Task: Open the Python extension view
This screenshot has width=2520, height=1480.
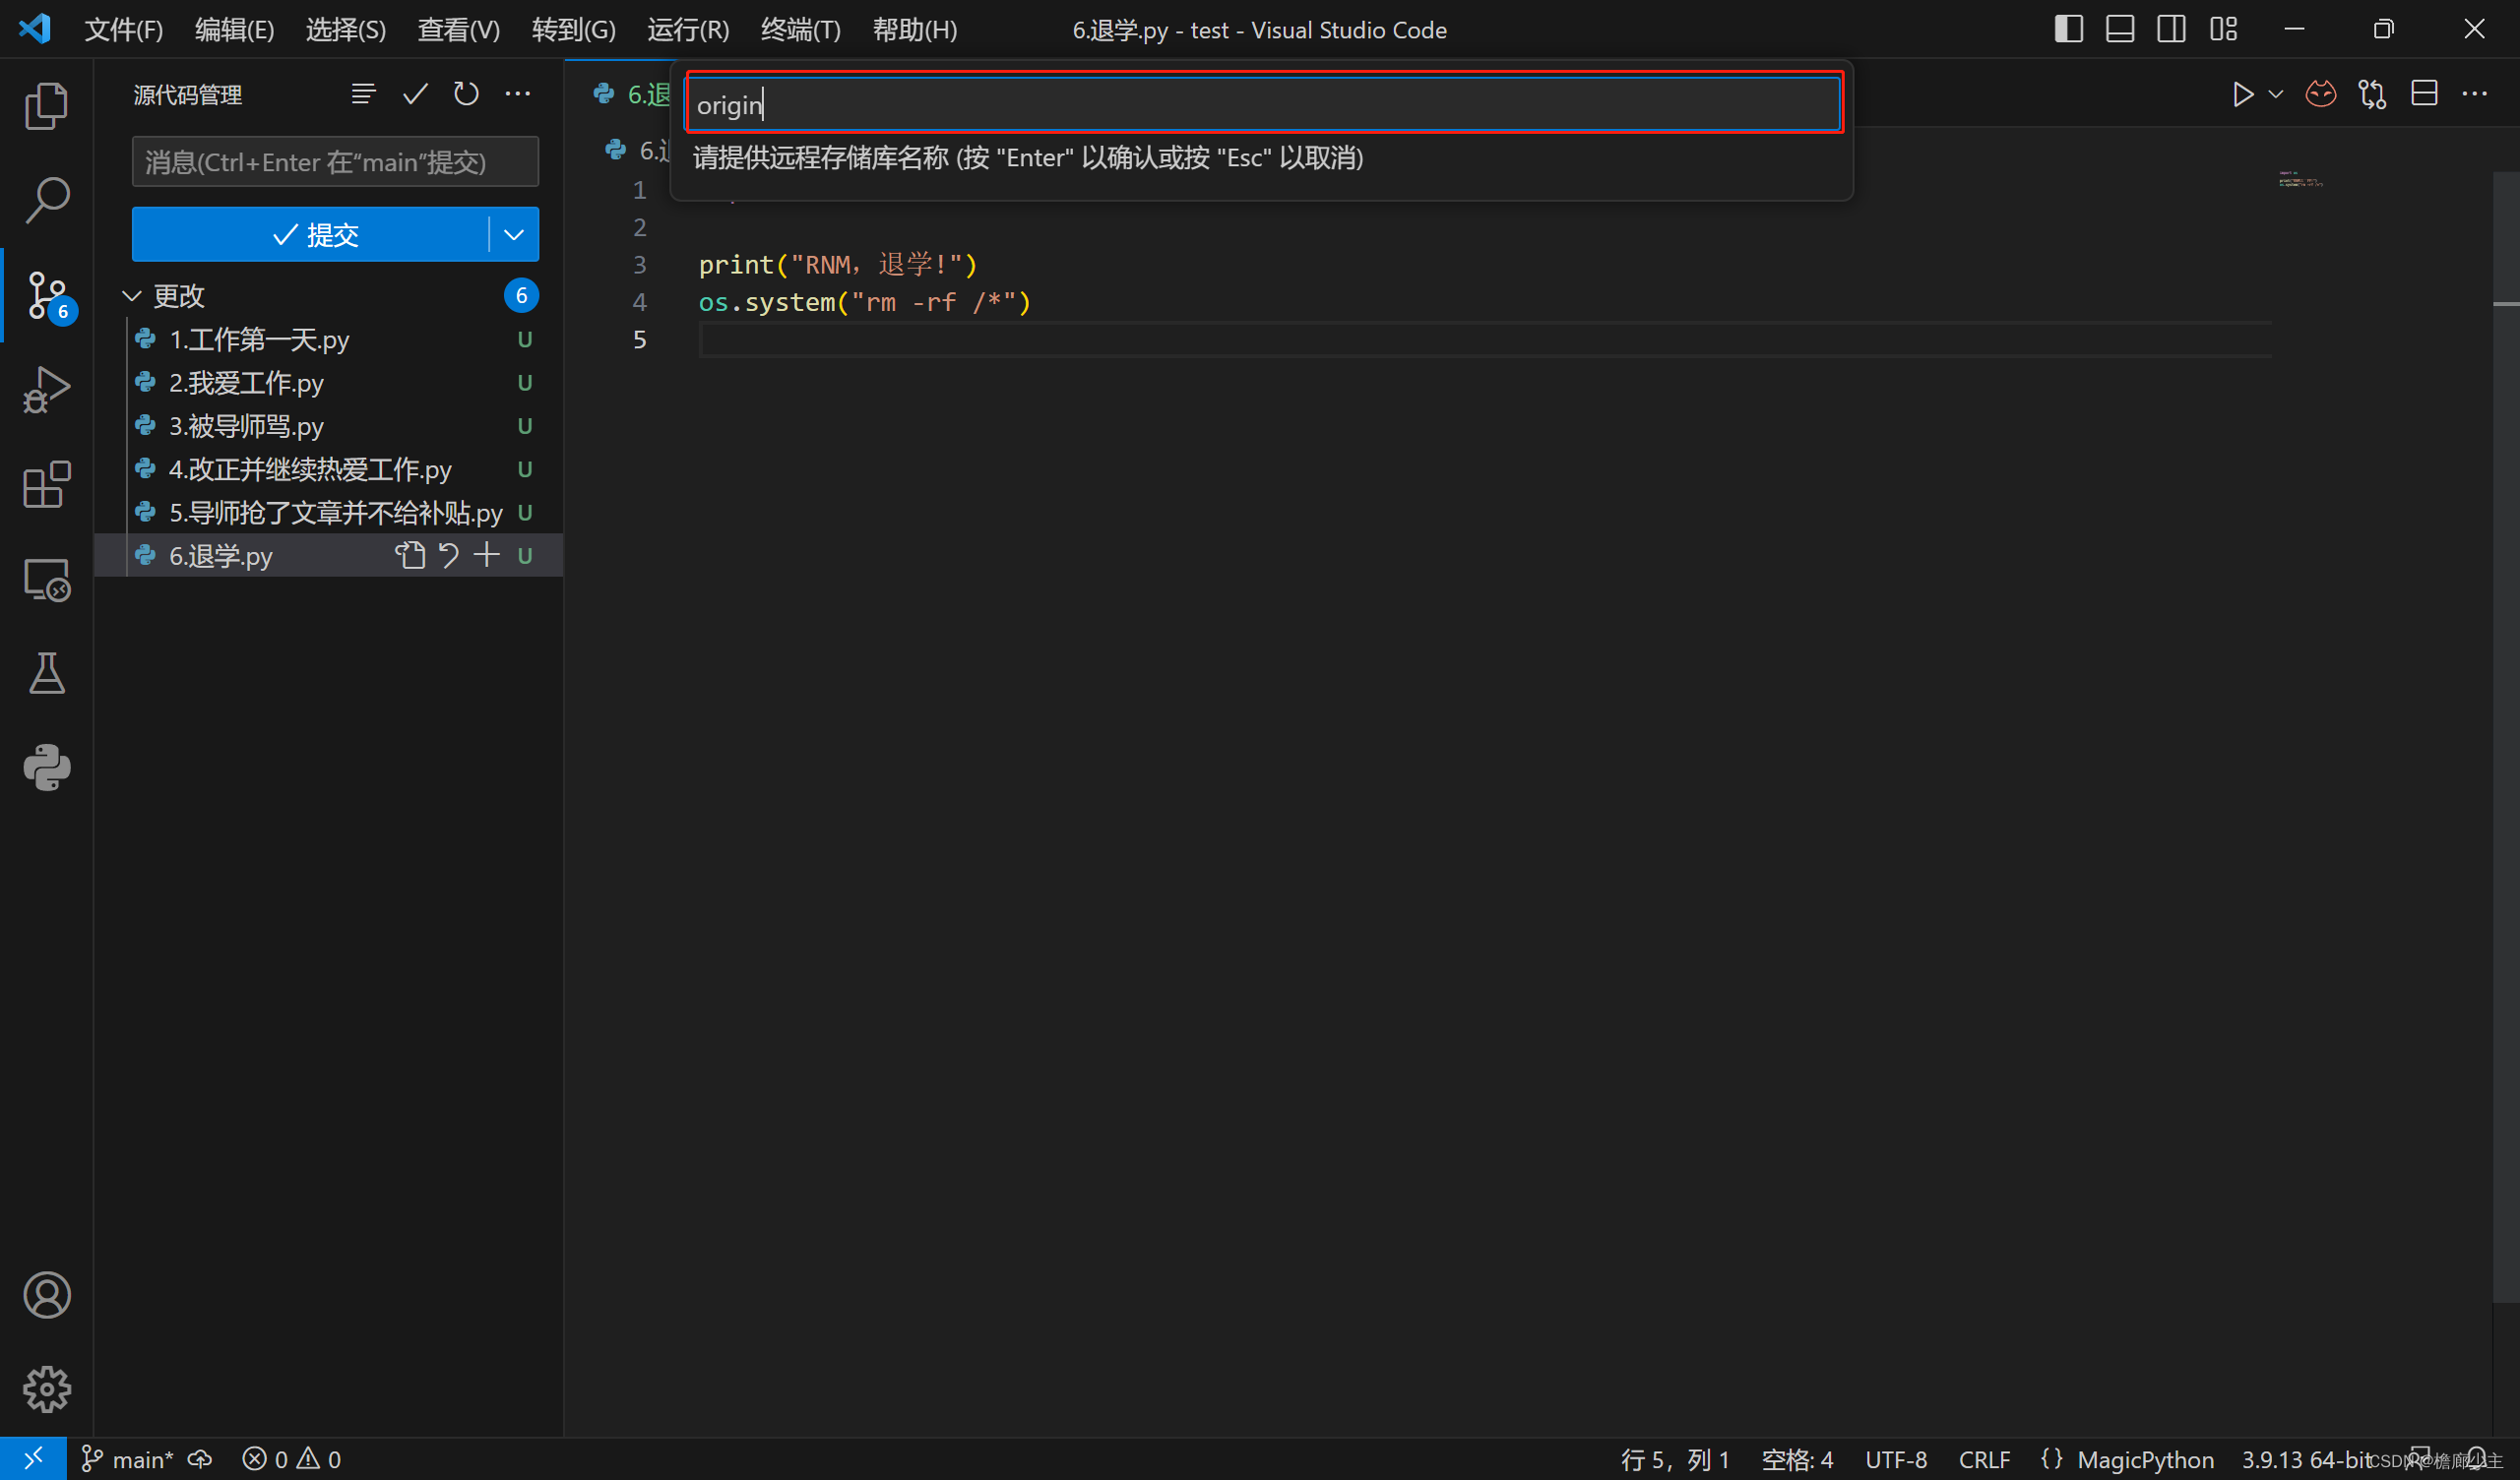Action: click(46, 767)
